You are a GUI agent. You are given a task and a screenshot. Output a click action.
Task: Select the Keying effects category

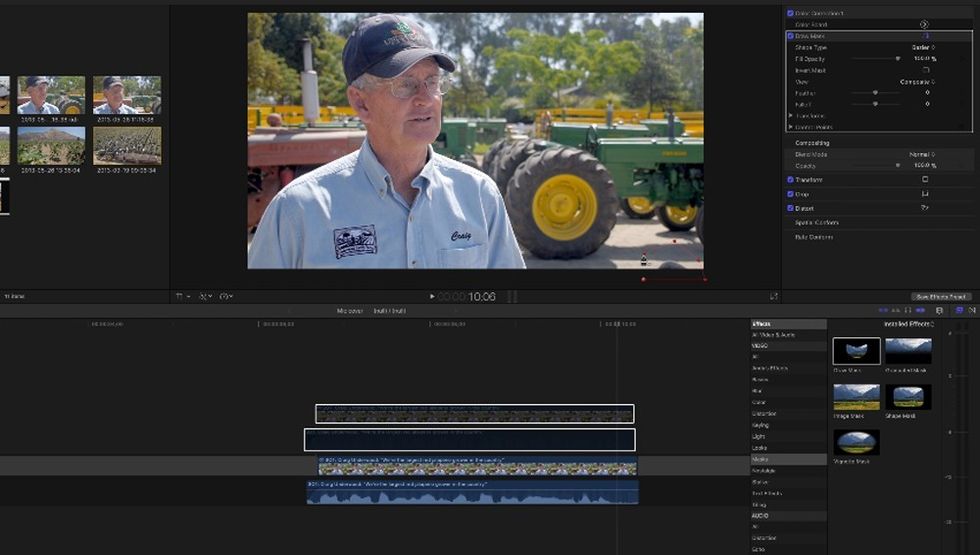(x=788, y=425)
